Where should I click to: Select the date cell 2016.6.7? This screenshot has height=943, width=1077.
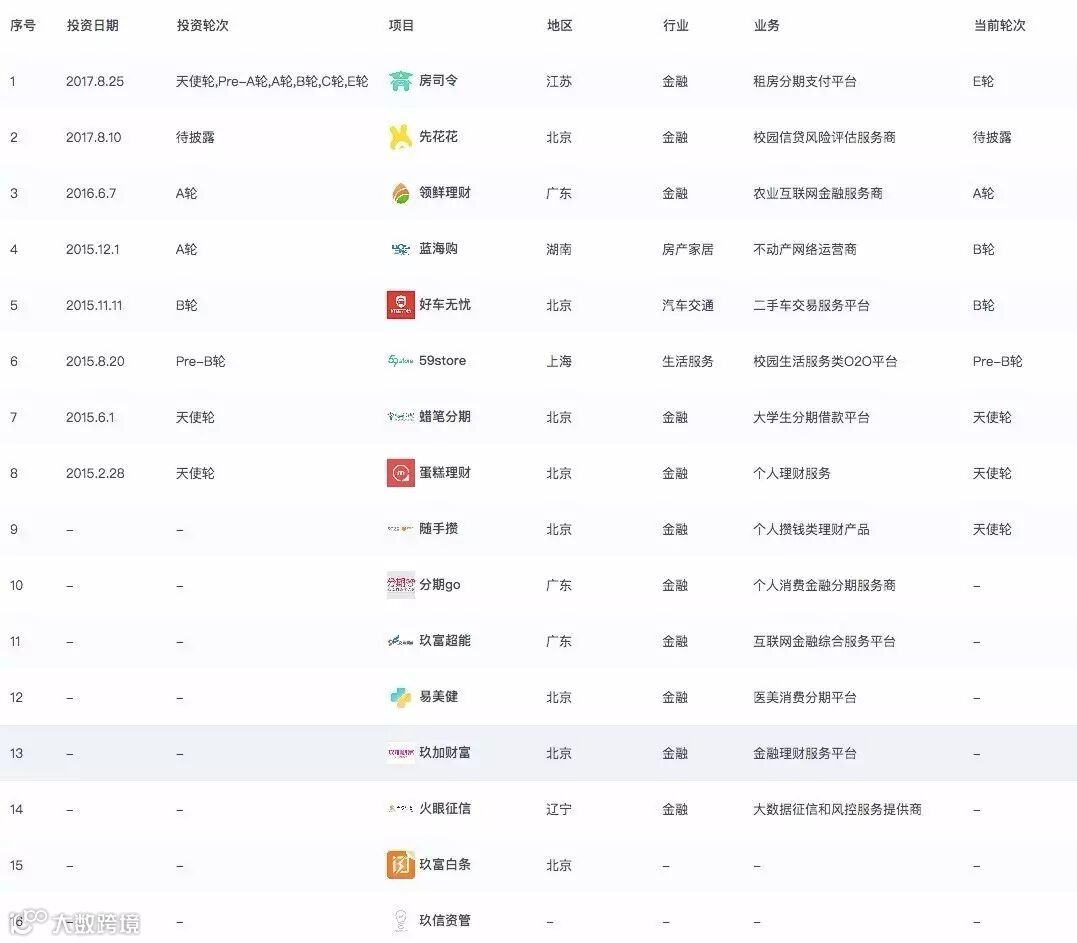click(91, 193)
